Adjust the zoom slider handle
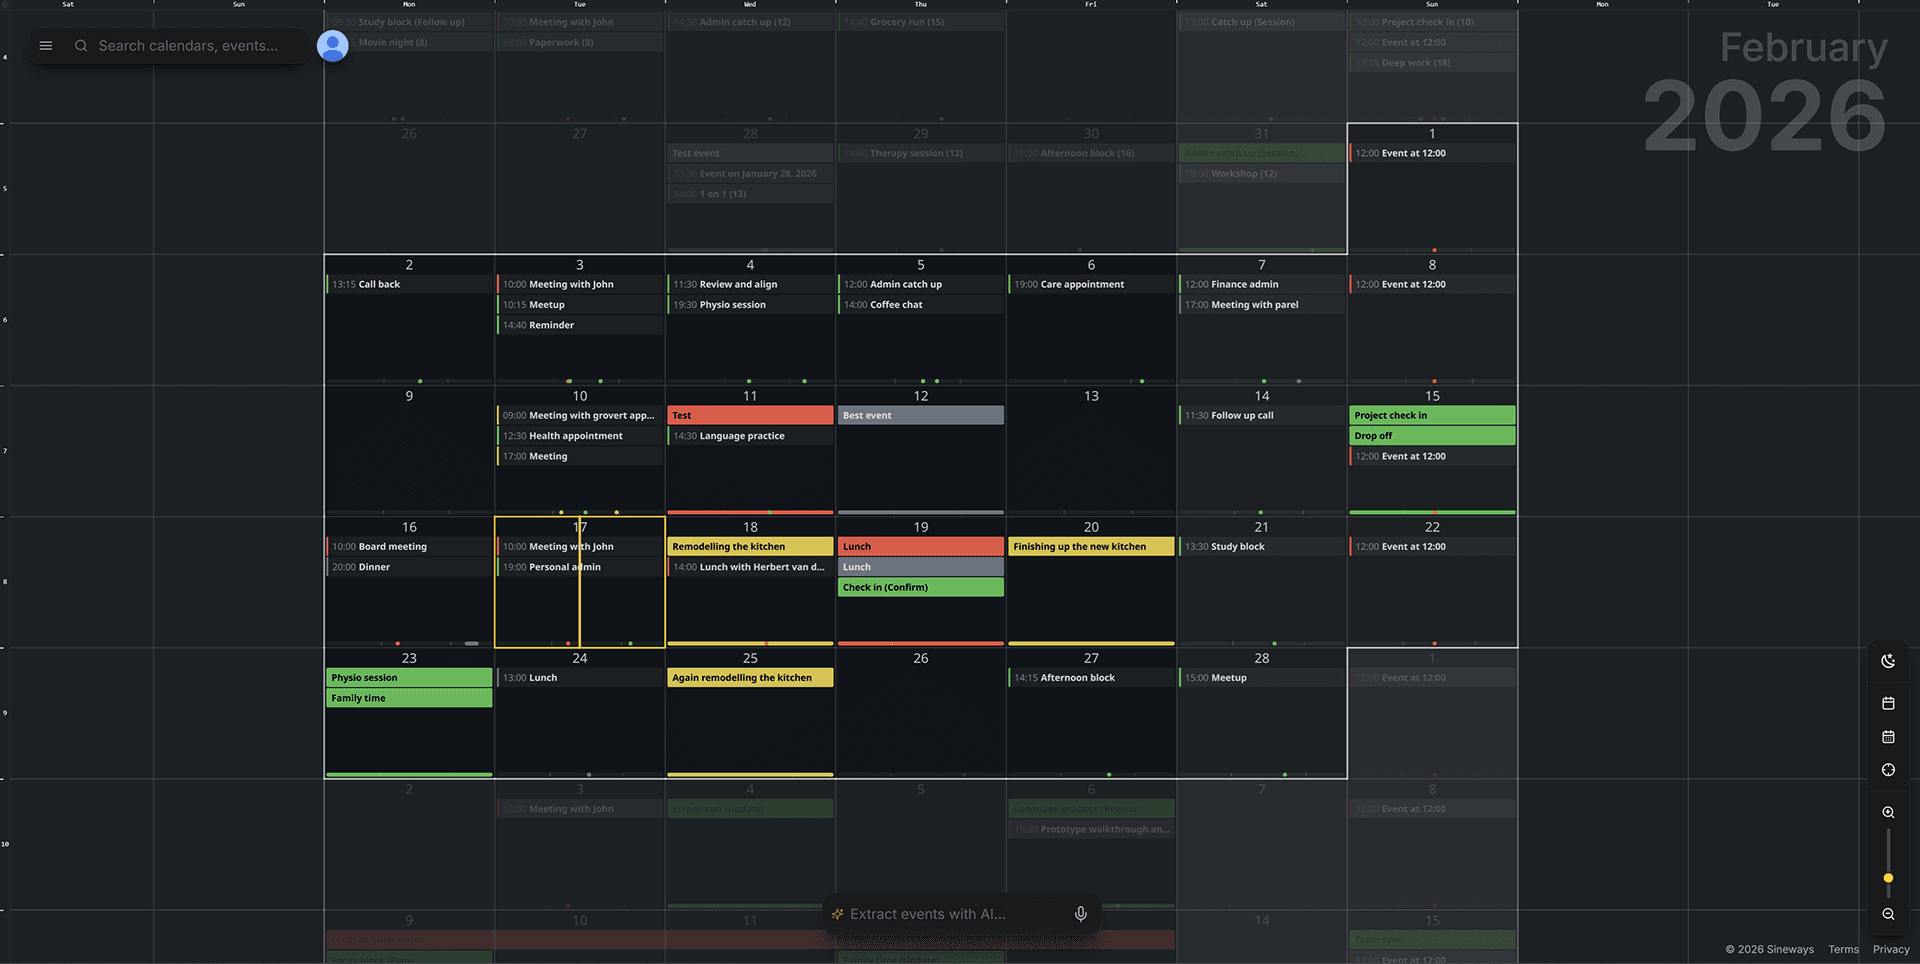 [x=1888, y=878]
